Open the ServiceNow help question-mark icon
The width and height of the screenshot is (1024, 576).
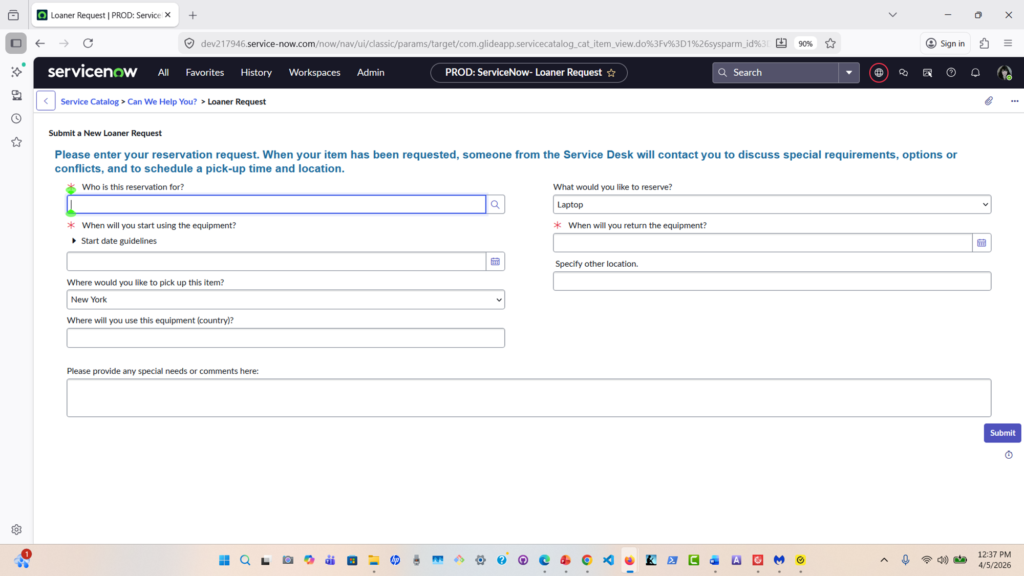click(951, 73)
